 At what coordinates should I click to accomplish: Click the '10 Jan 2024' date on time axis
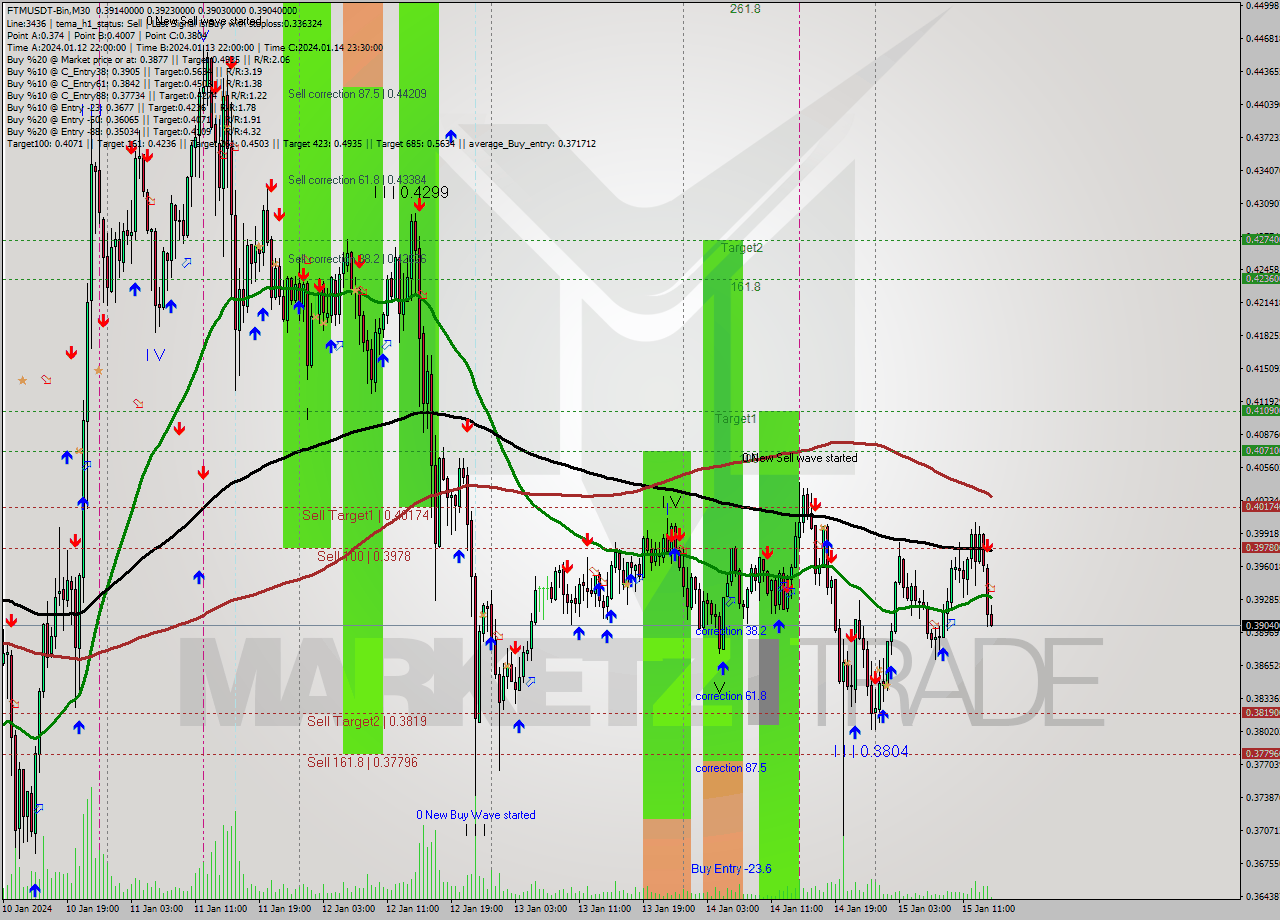tap(29, 909)
